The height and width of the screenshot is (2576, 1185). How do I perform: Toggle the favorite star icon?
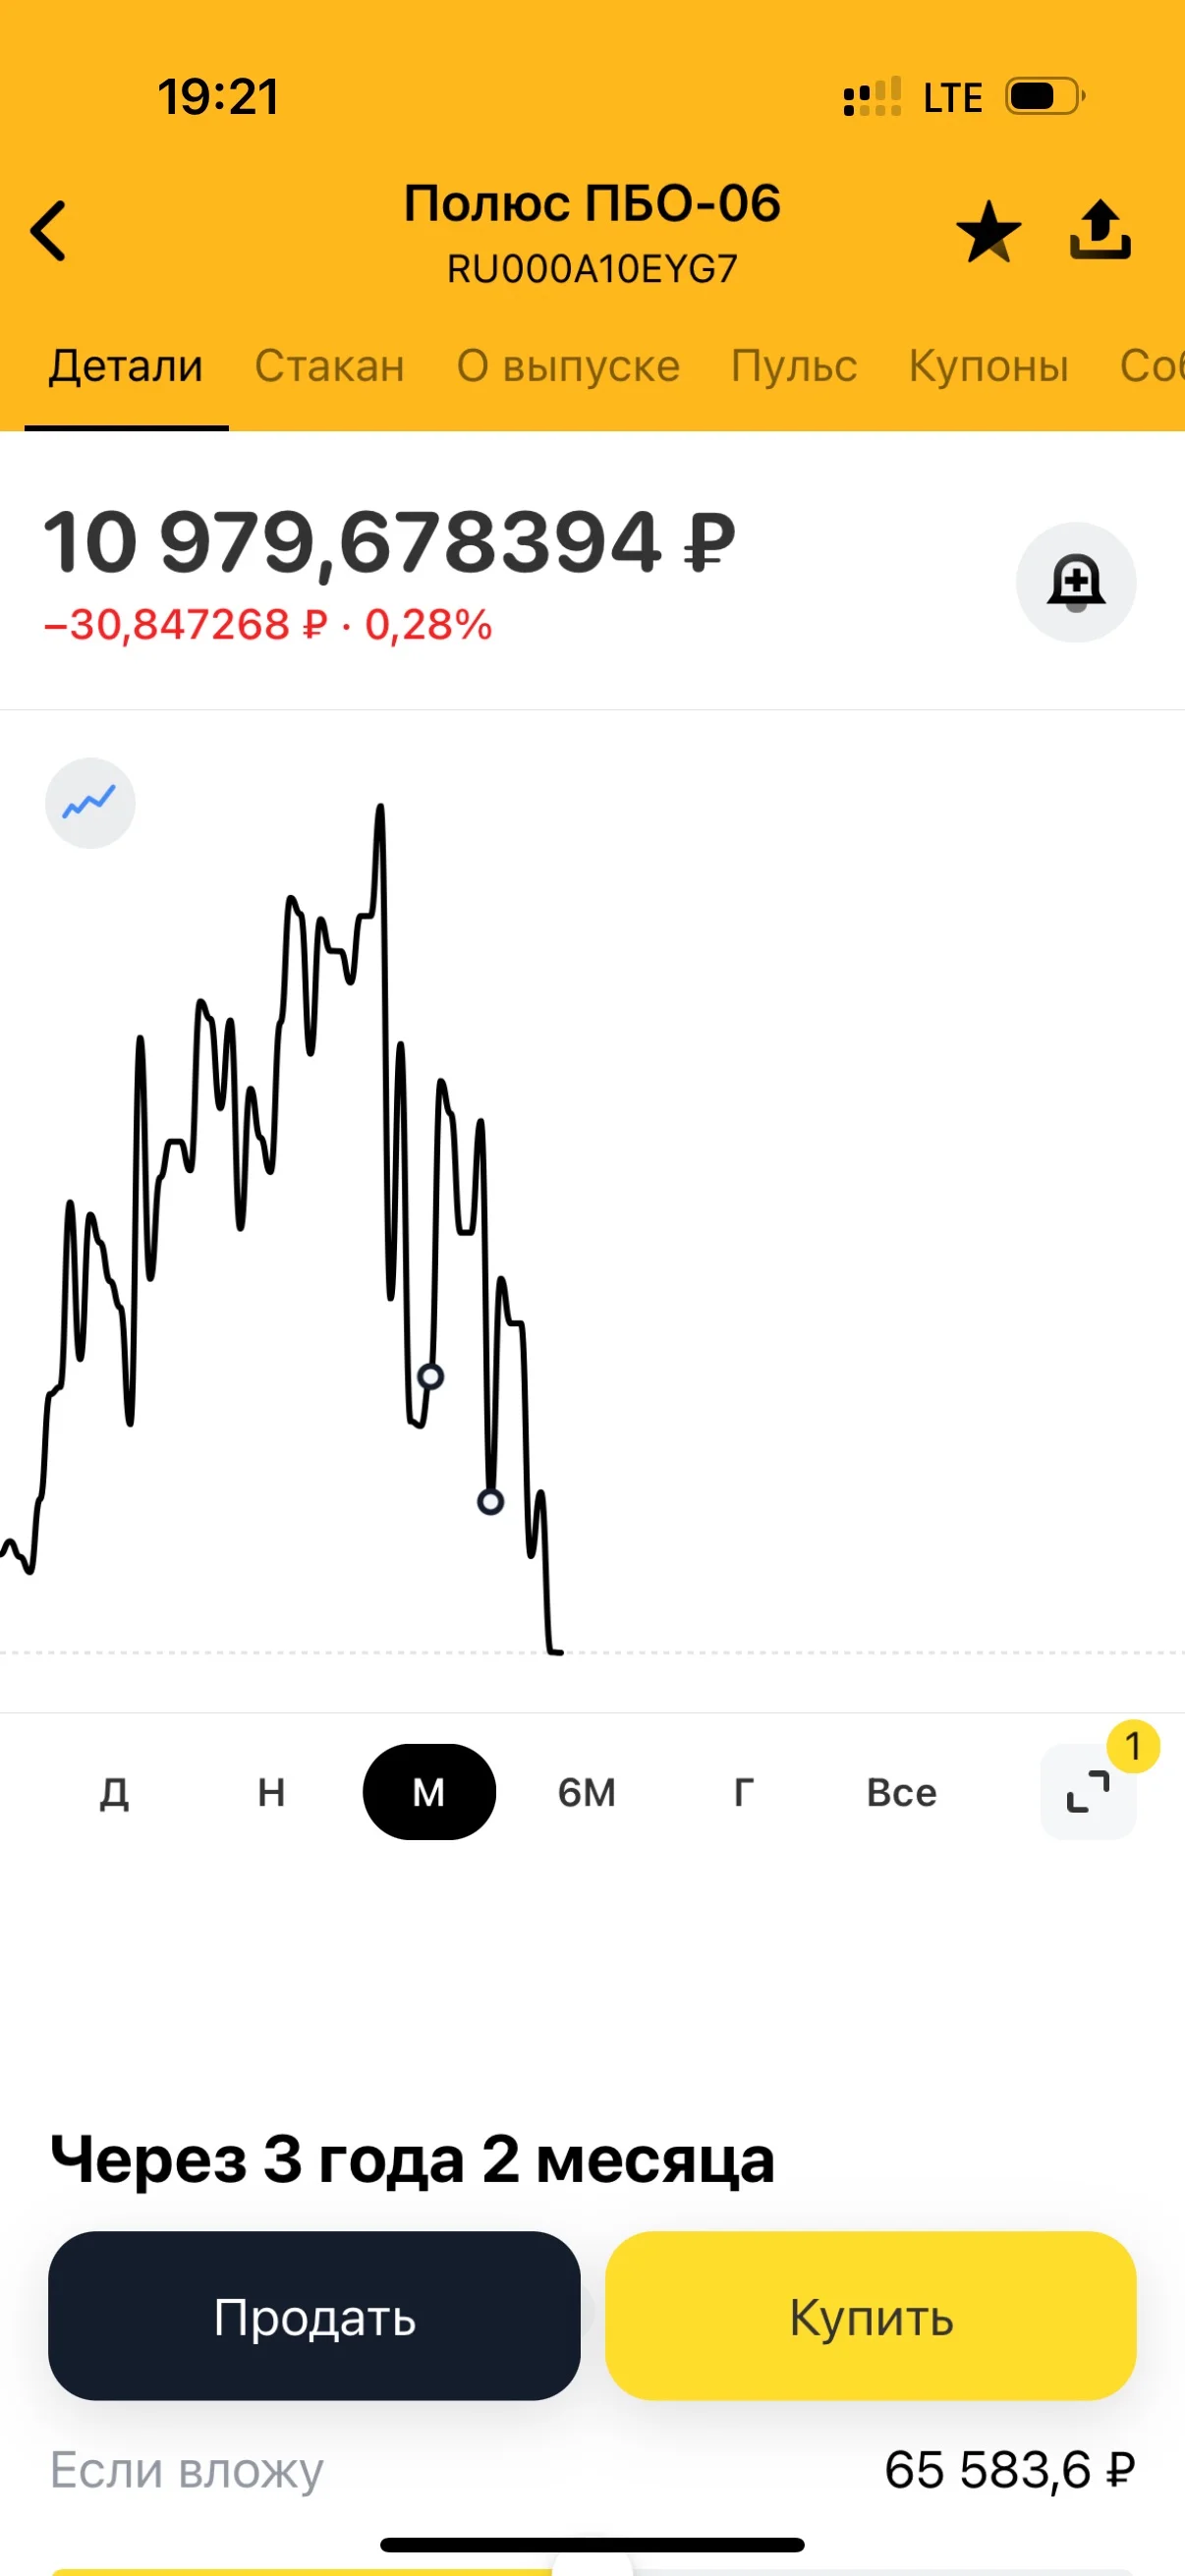(988, 231)
